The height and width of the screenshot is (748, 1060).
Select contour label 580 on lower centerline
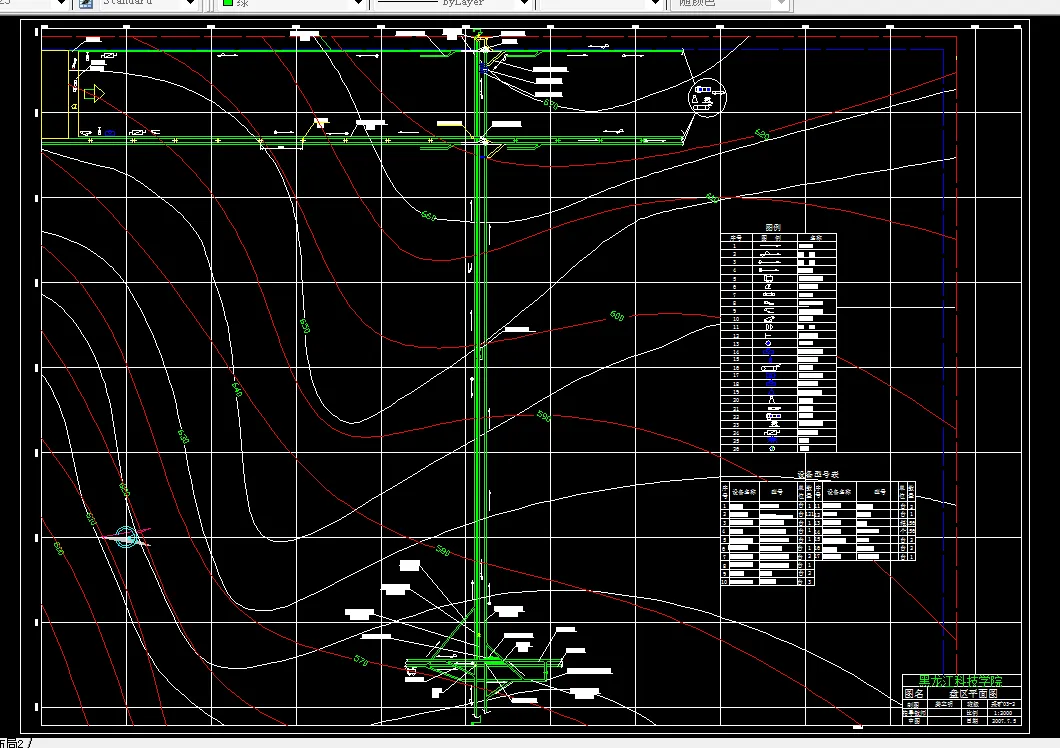(x=443, y=551)
